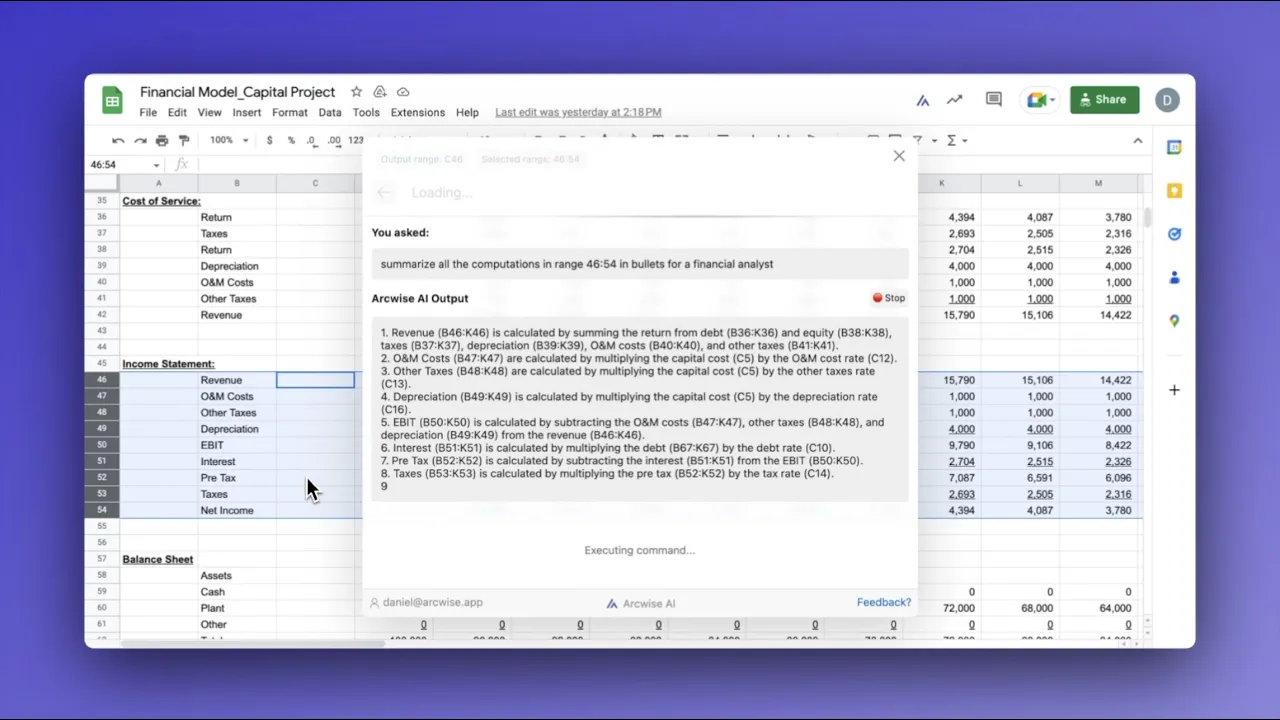The height and width of the screenshot is (720, 1280).
Task: Click the Share button
Action: (1104, 99)
